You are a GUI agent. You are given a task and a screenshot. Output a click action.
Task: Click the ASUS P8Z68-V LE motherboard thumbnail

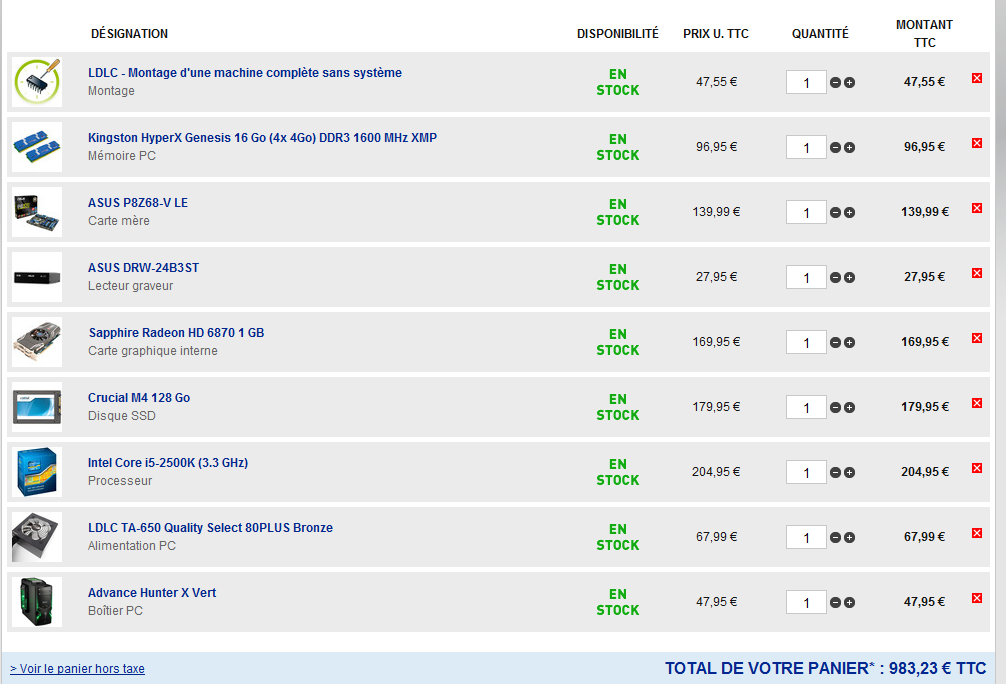37,212
